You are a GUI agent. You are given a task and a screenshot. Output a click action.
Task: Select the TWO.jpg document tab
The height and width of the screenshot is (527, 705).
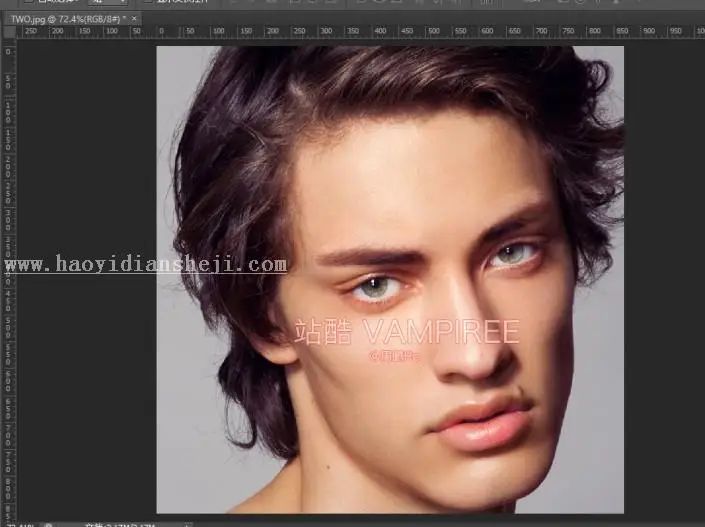pos(72,19)
